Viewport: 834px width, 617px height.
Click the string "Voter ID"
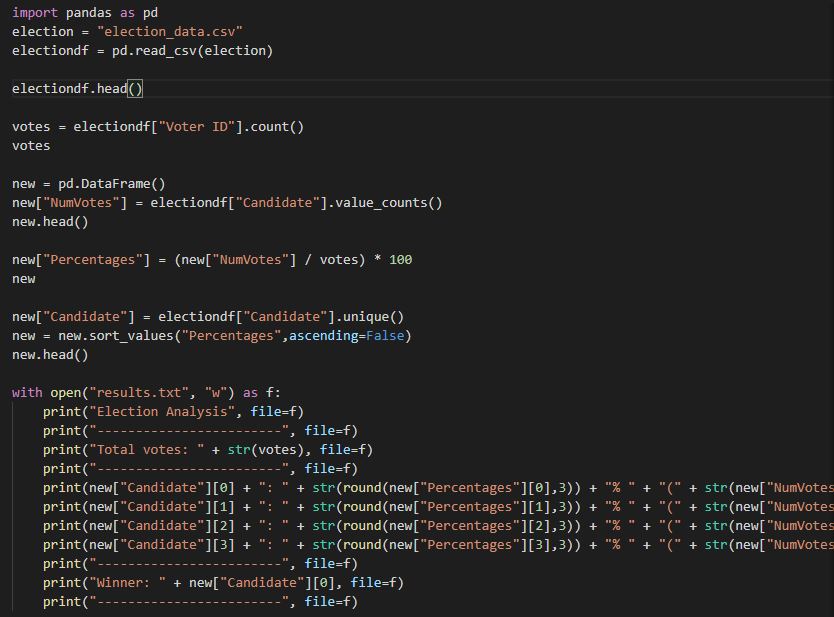point(197,127)
